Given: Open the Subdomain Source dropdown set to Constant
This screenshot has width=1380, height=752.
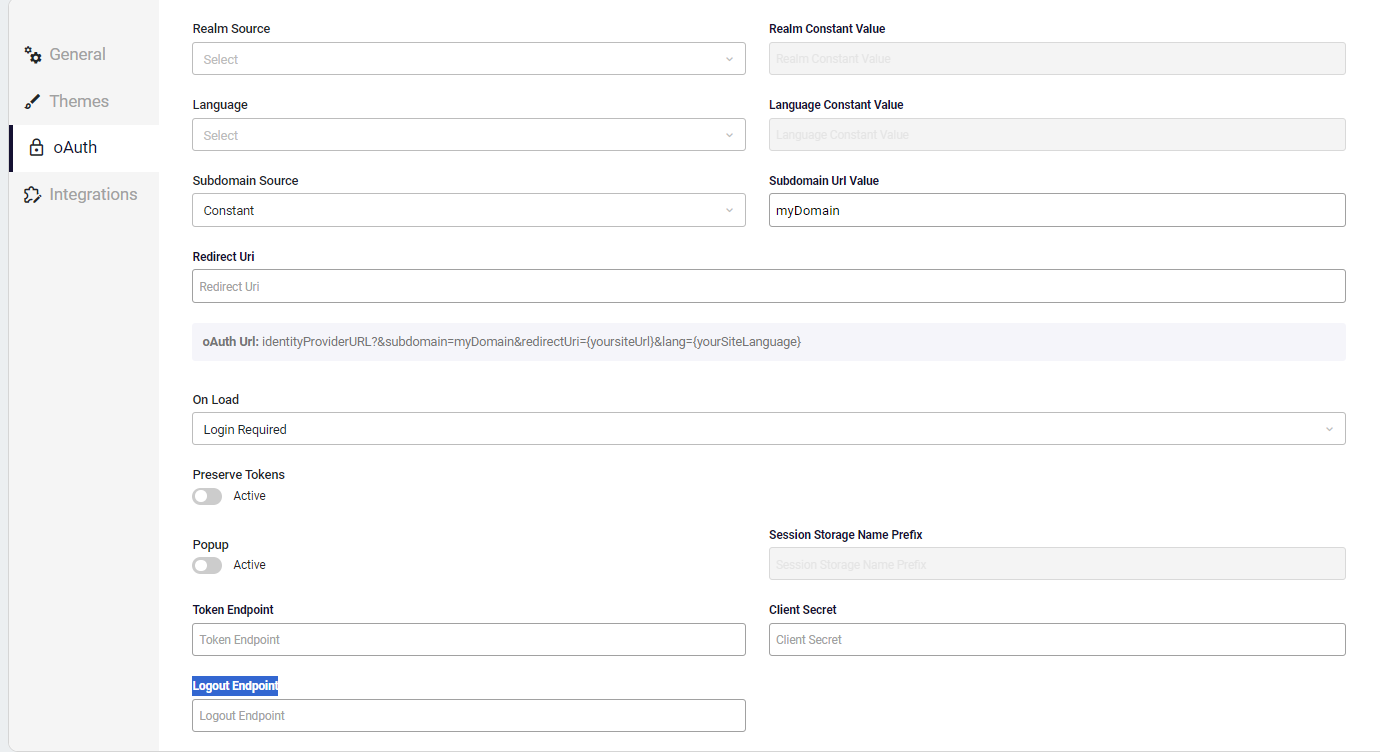Looking at the screenshot, I should [x=468, y=211].
